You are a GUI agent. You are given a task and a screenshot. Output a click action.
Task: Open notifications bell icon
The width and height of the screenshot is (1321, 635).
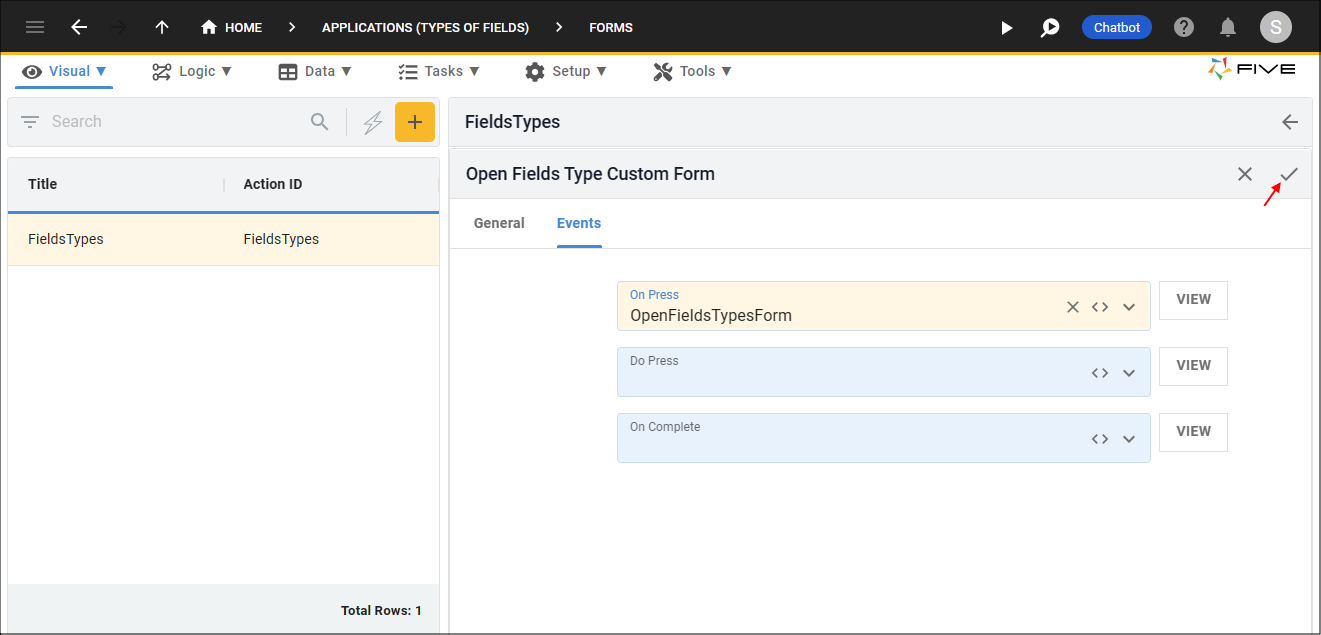click(x=1228, y=28)
